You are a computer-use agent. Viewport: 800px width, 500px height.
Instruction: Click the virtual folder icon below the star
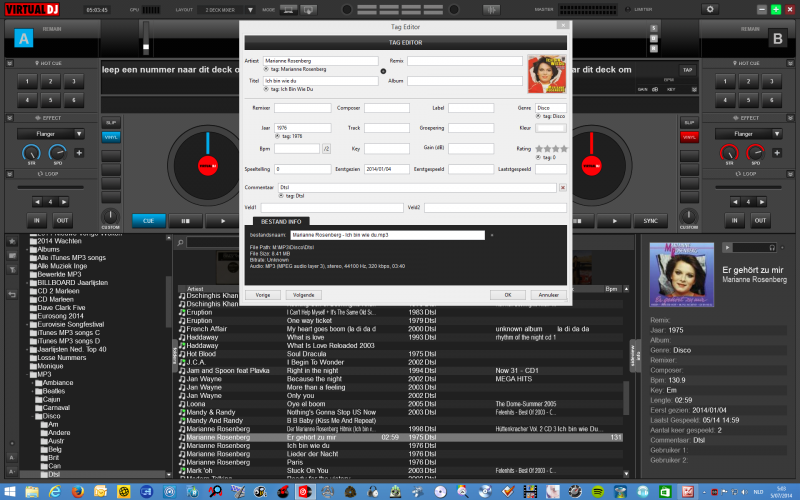click(12, 256)
